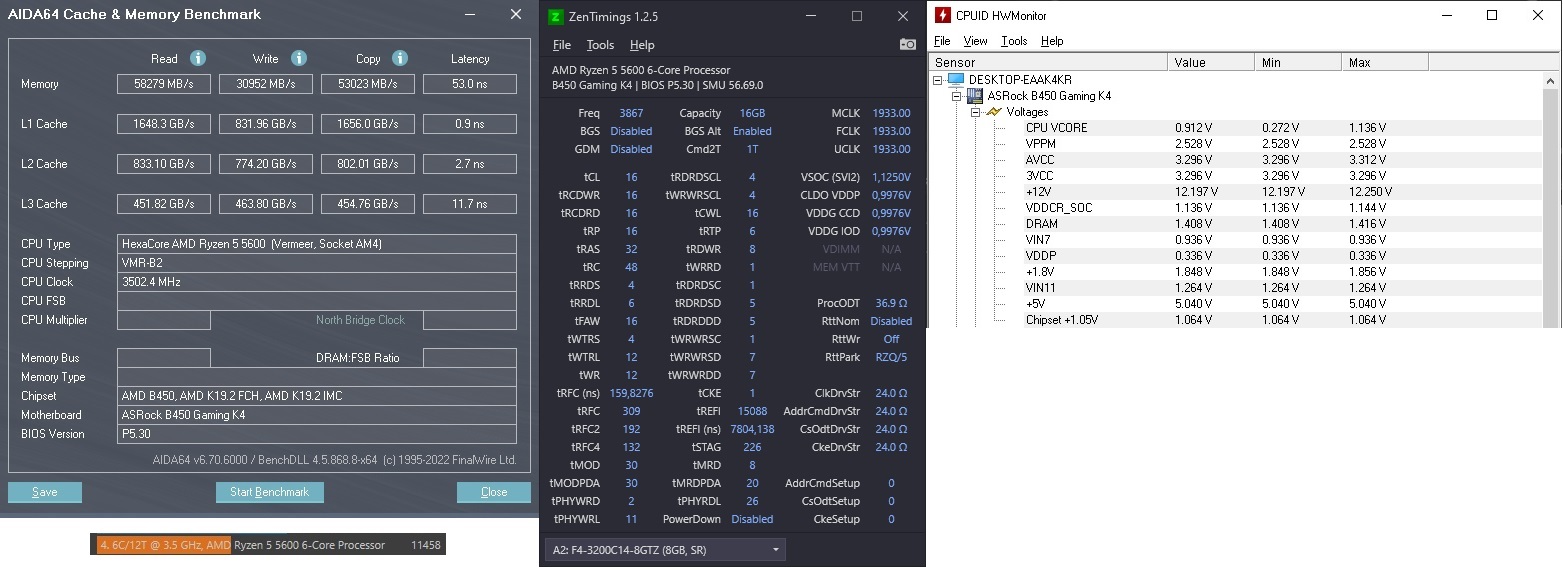This screenshot has height=568, width=1563.
Task: Close the AIDA64 Cache & Memory Benchmark window
Action: coord(516,14)
